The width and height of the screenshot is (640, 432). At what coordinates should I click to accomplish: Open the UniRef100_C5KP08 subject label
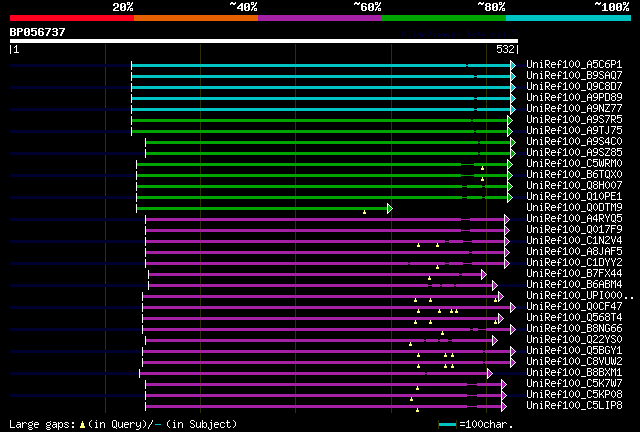(x=574, y=395)
